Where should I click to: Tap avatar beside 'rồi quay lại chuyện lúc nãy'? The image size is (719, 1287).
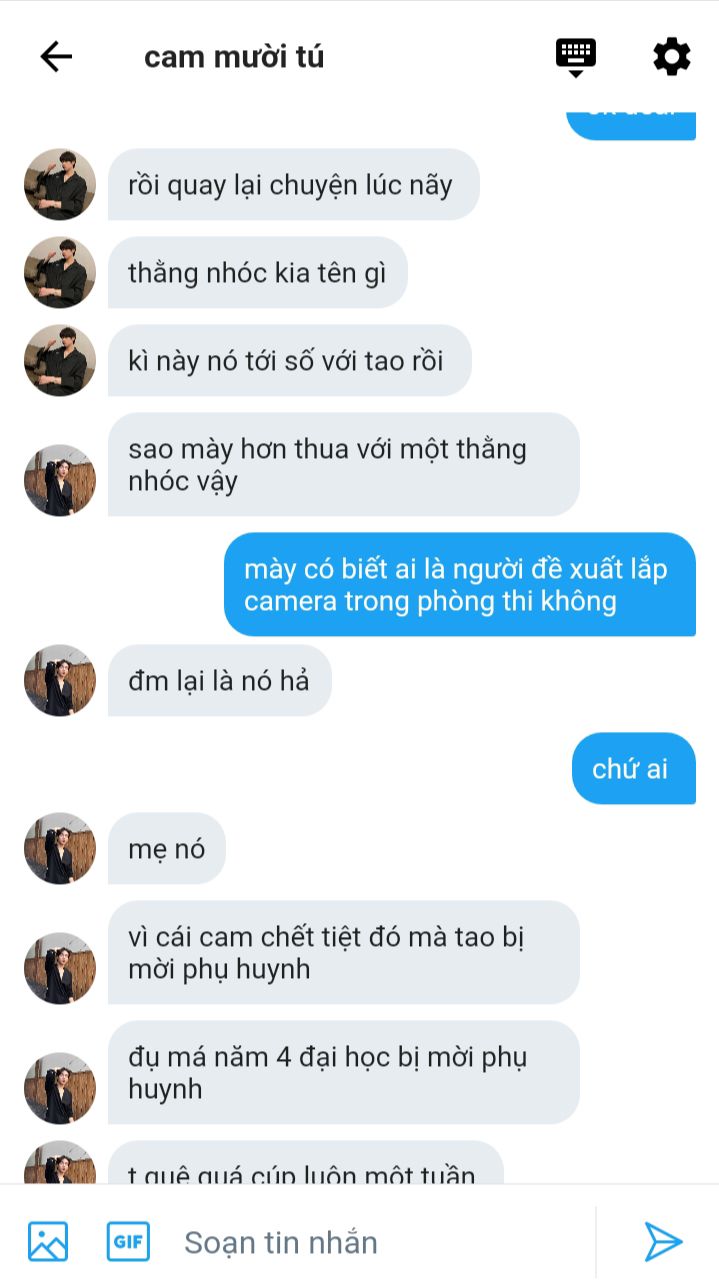click(x=60, y=184)
